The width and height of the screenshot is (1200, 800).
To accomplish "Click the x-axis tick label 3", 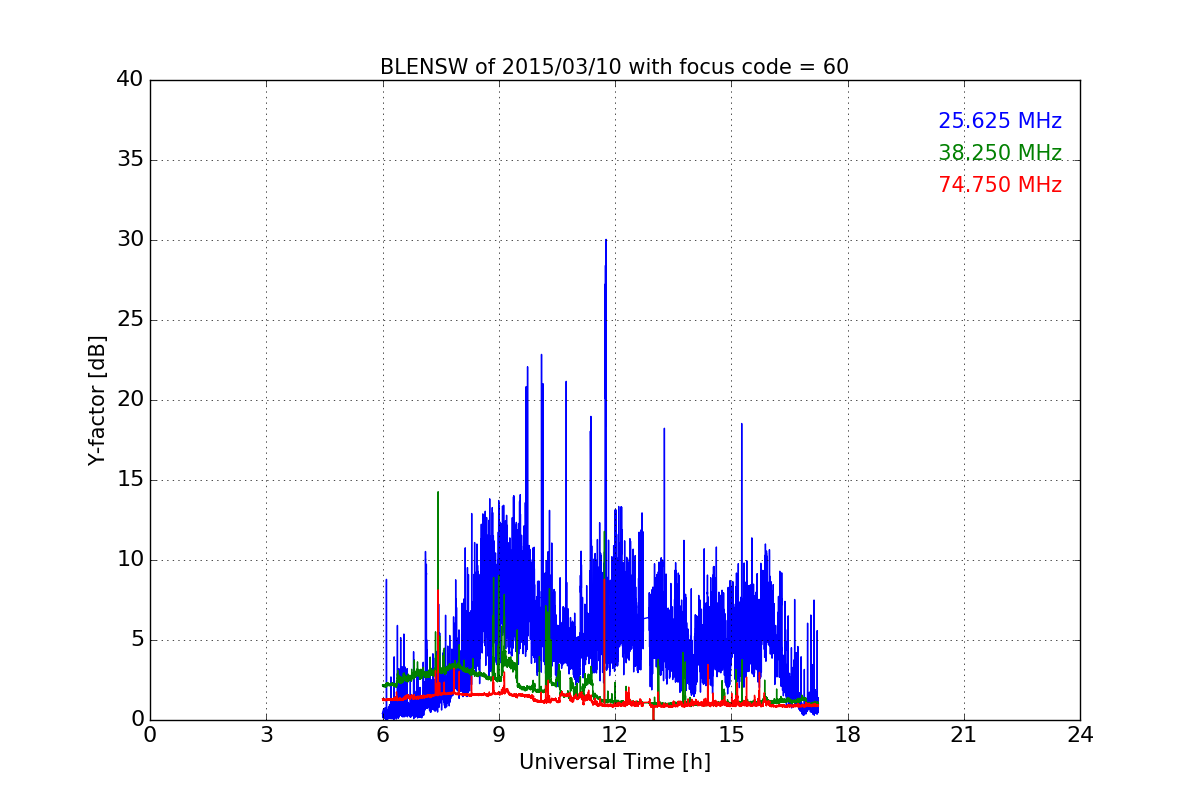I will click(x=266, y=734).
